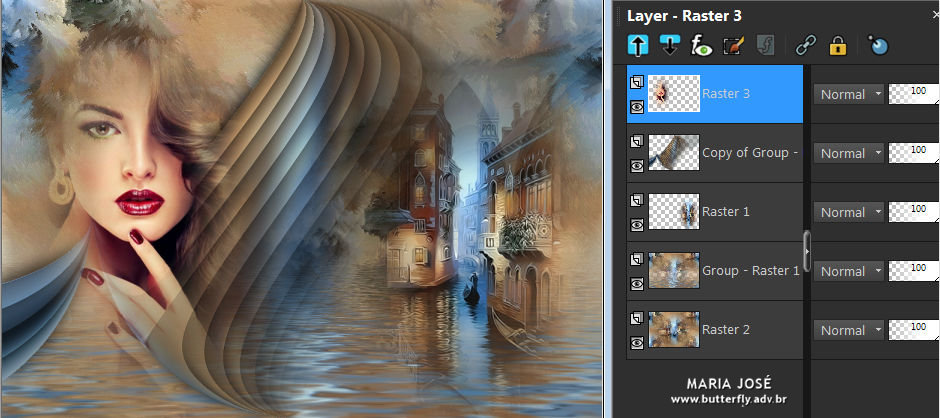Viewport: 940px width, 418px height.
Task: Open the blend mode dropdown for Raster 3
Action: coord(848,94)
